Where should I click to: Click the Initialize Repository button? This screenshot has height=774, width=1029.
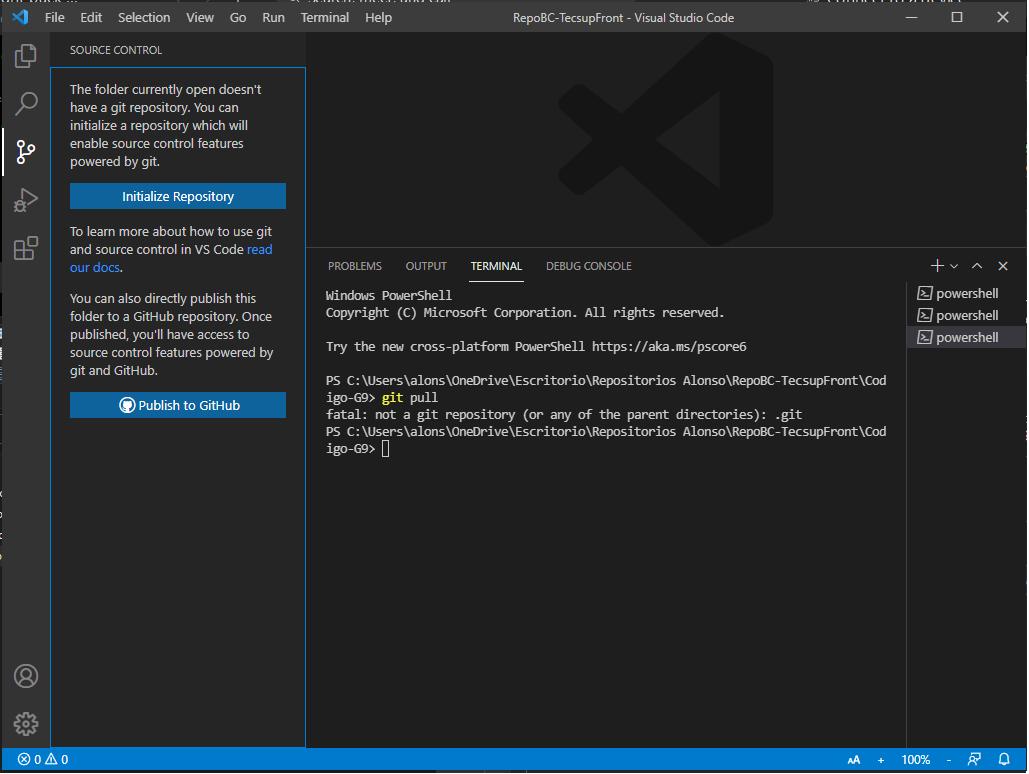click(177, 196)
